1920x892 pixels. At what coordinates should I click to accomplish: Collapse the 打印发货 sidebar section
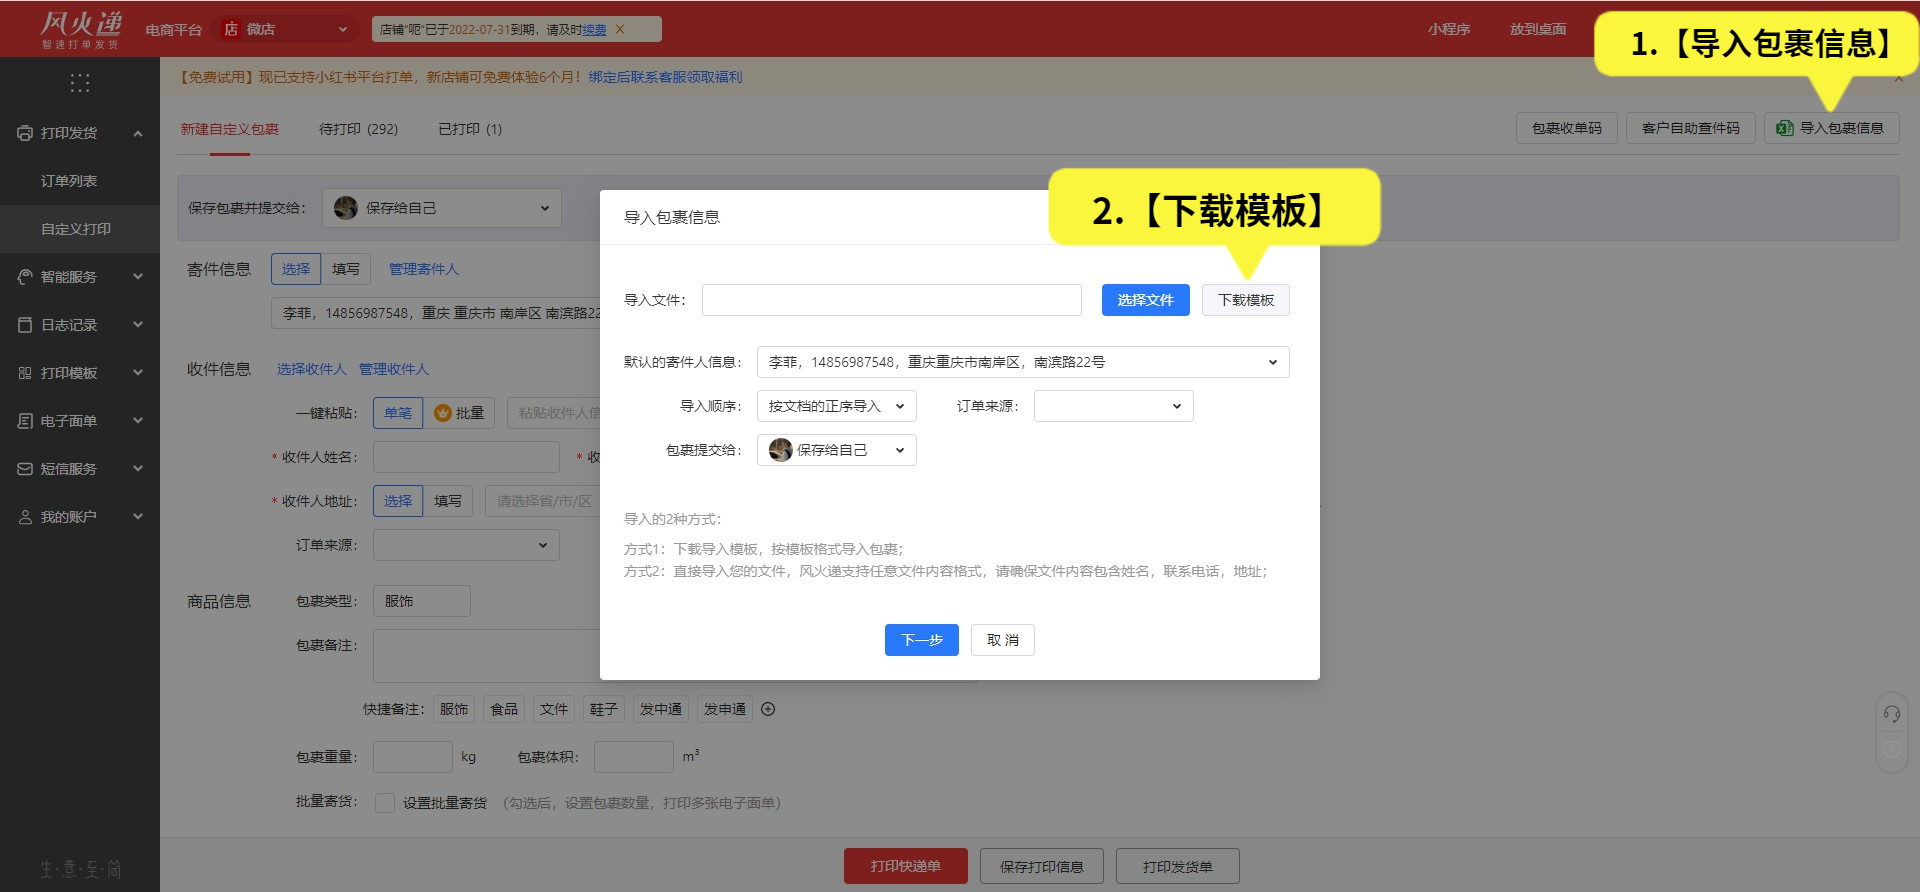point(138,133)
